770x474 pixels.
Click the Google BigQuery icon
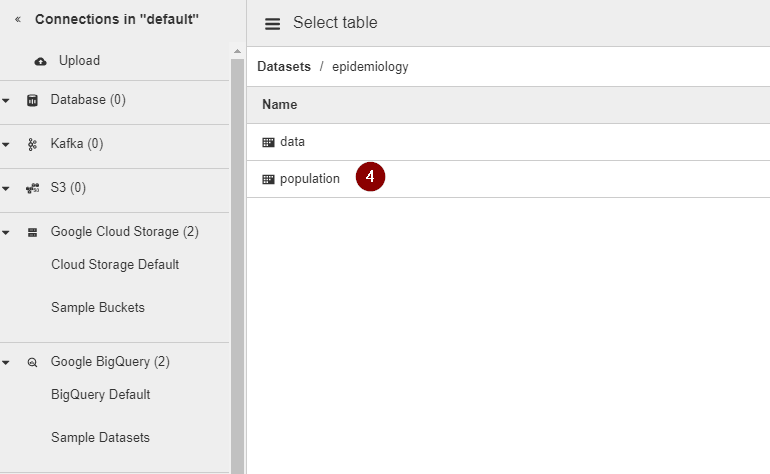[x=32, y=362]
